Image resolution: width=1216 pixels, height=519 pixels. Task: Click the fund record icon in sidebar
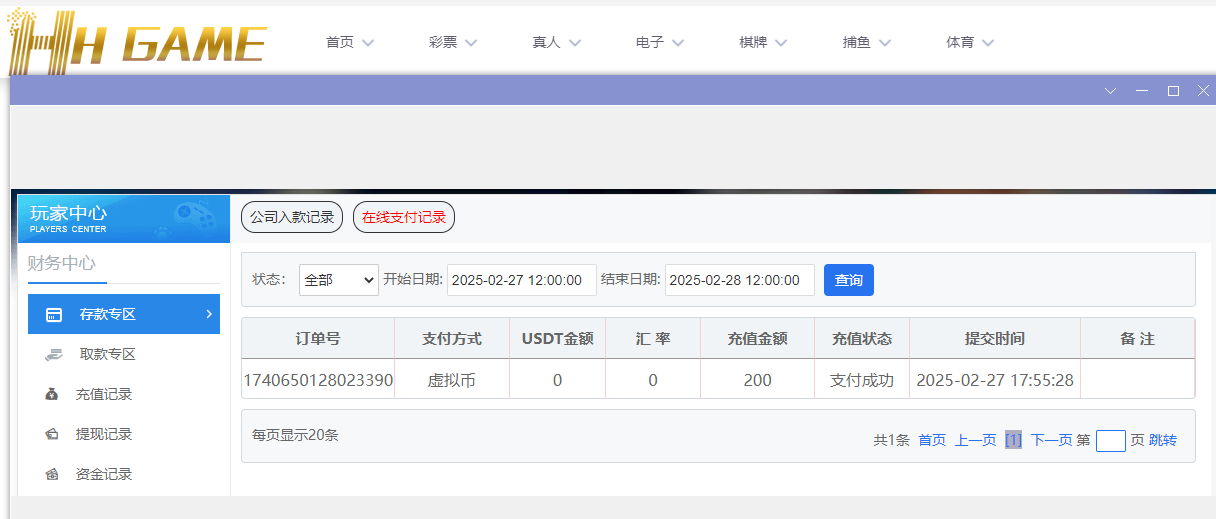tap(52, 475)
